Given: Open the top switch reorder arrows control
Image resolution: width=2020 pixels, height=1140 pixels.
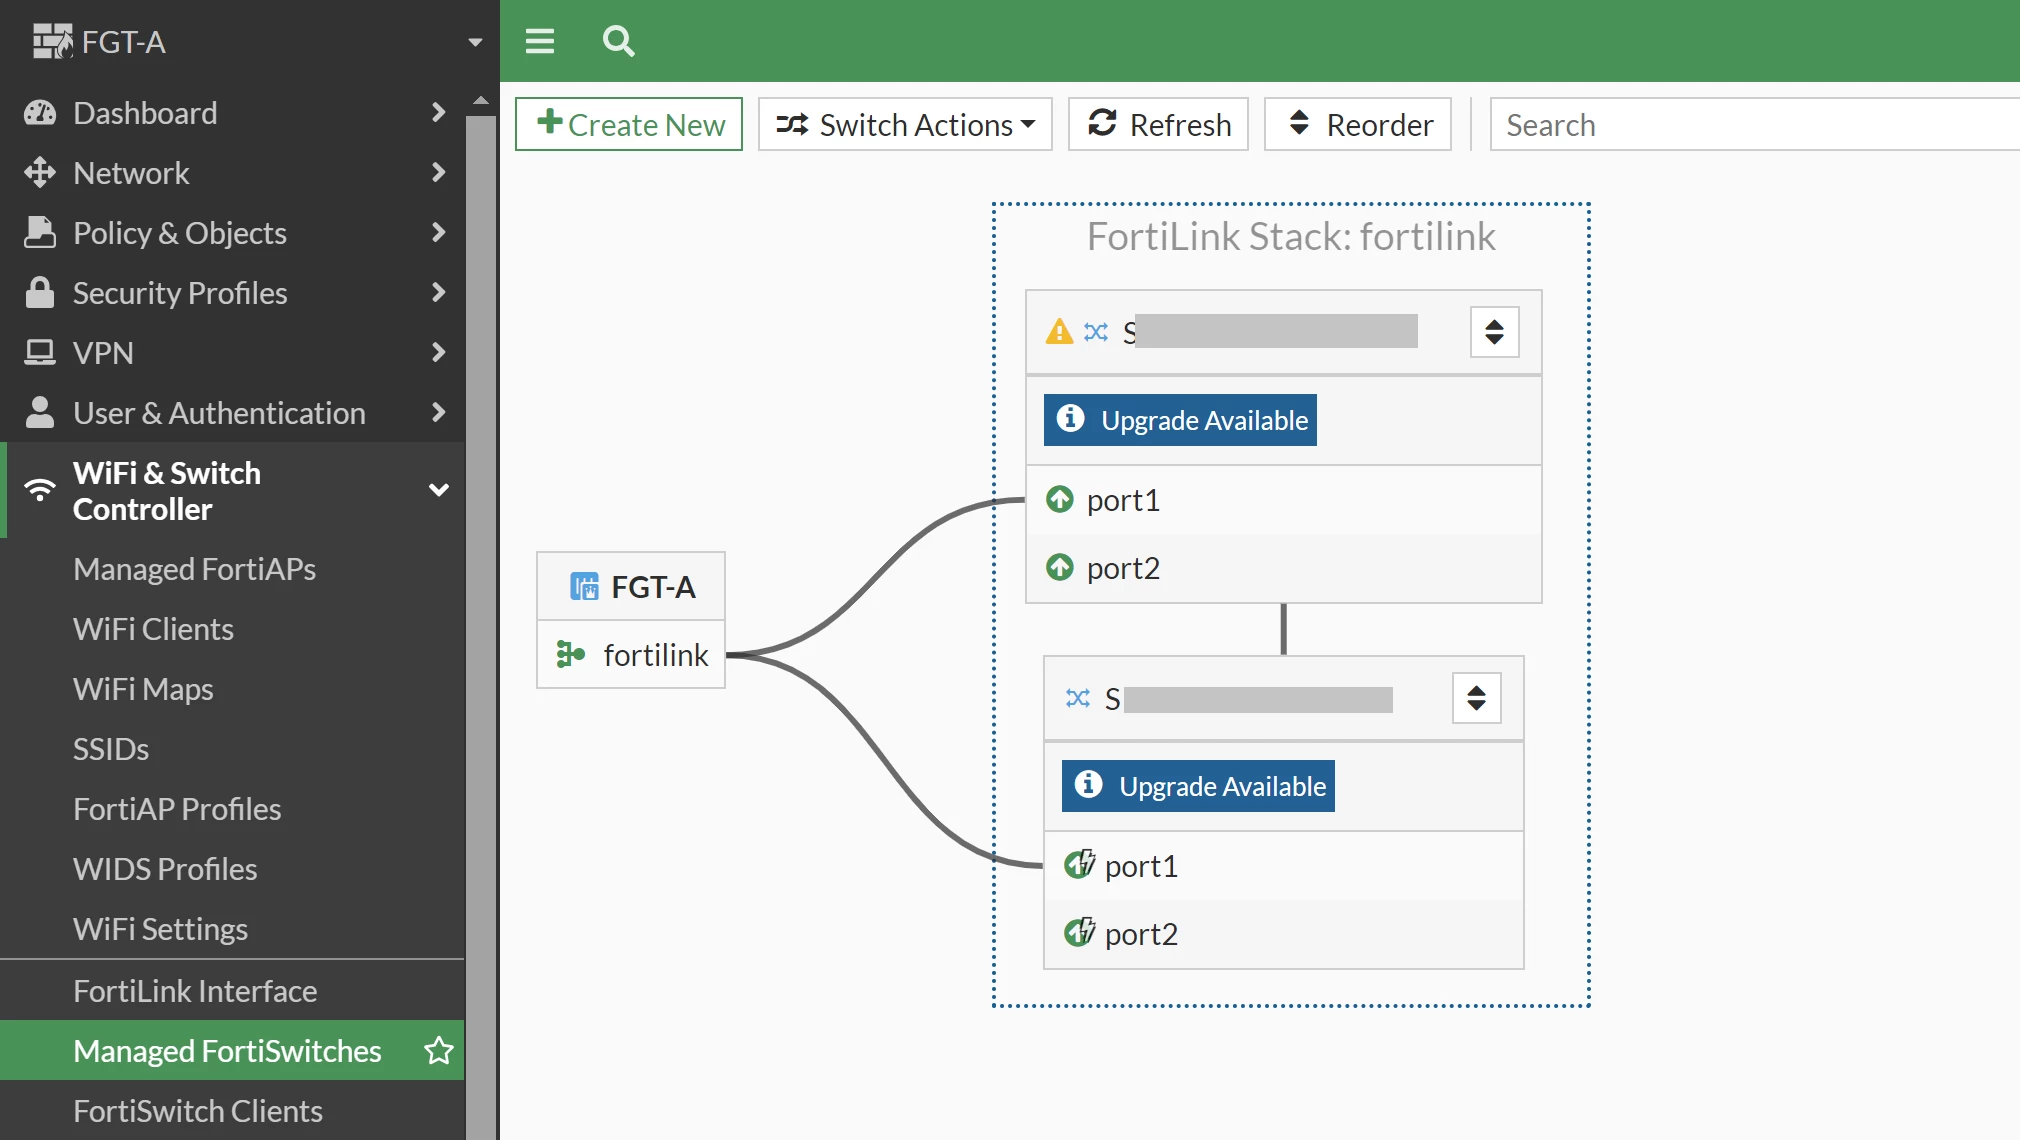Looking at the screenshot, I should click(x=1495, y=332).
